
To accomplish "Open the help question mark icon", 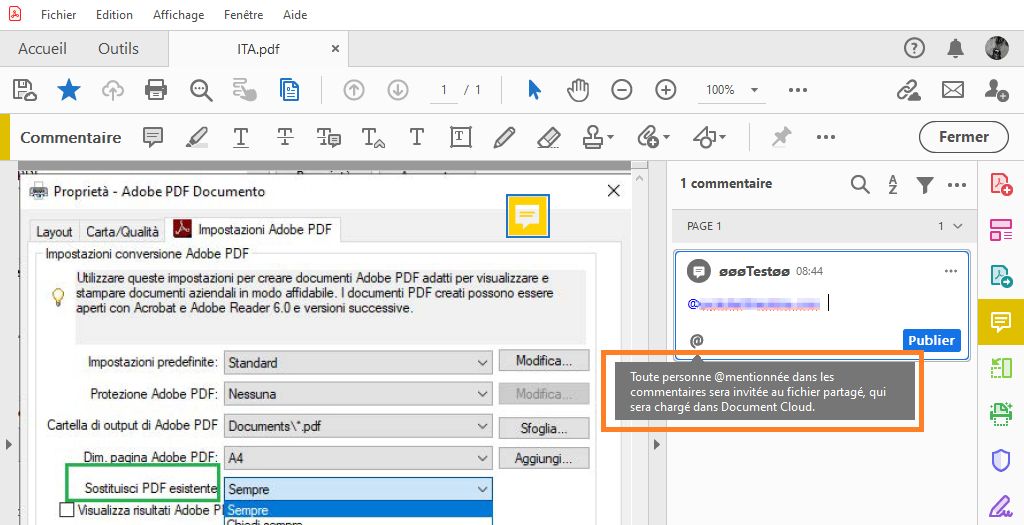I will click(x=914, y=48).
